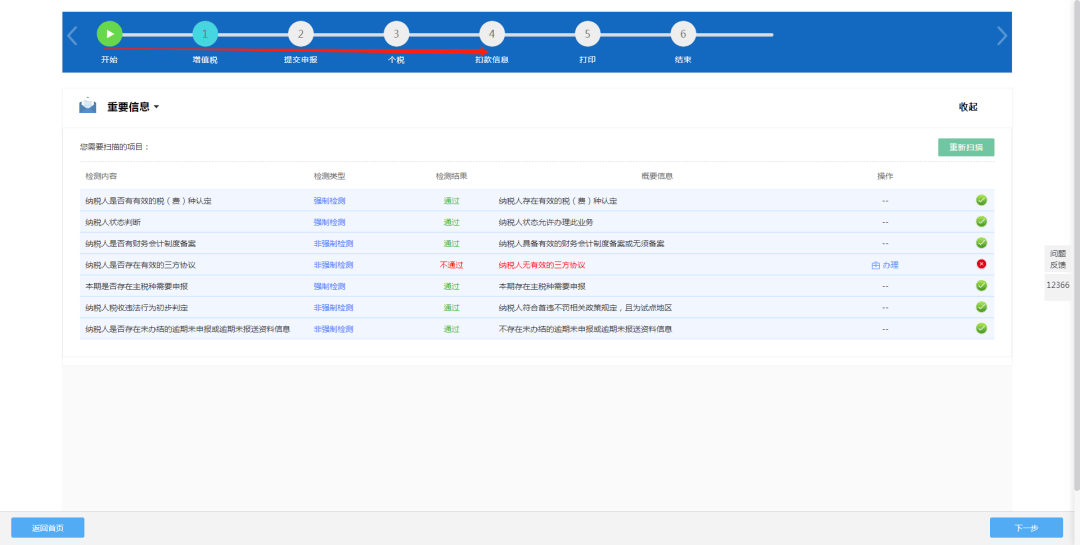Click 办理 link for 三方协议 row
The width and height of the screenshot is (1080, 545).
click(885, 265)
